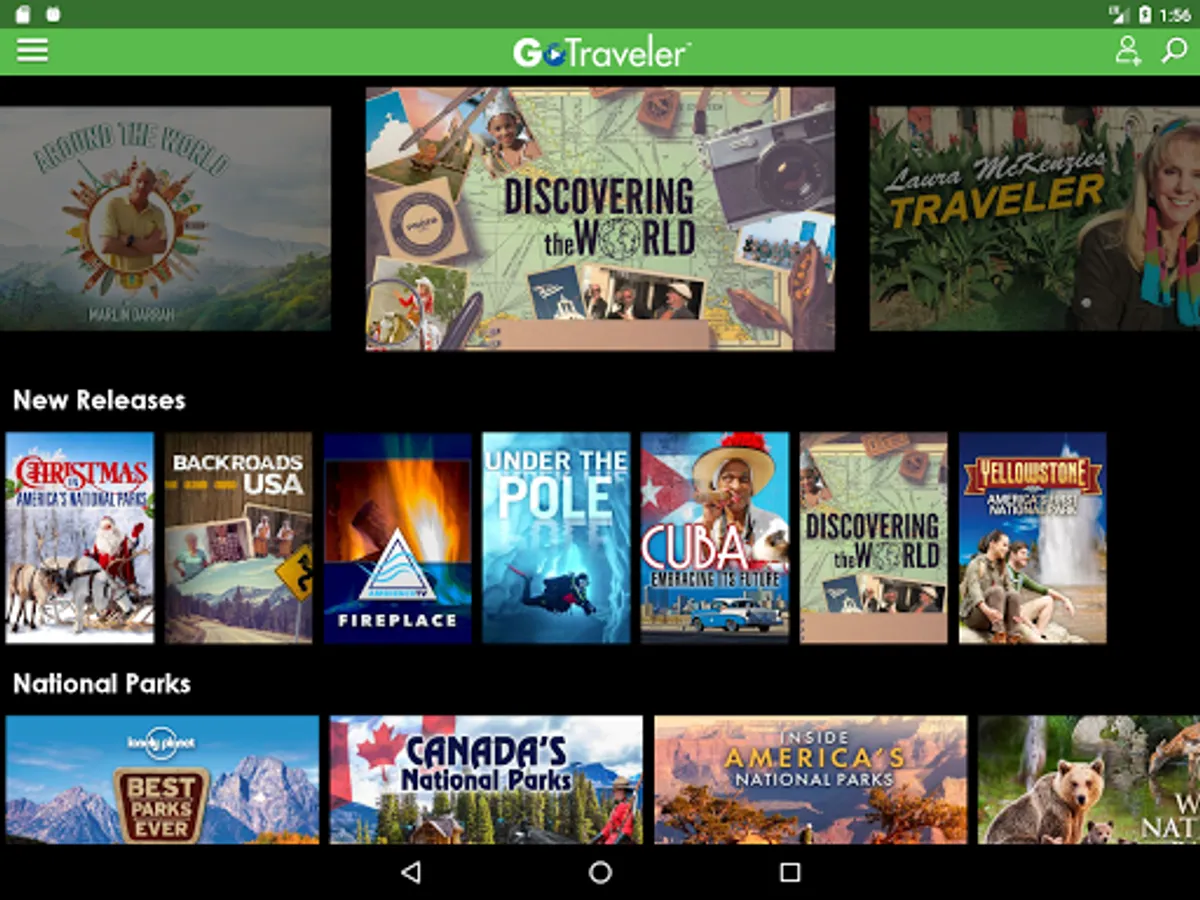Tap Android recent apps button
The image size is (1200, 900).
790,872
